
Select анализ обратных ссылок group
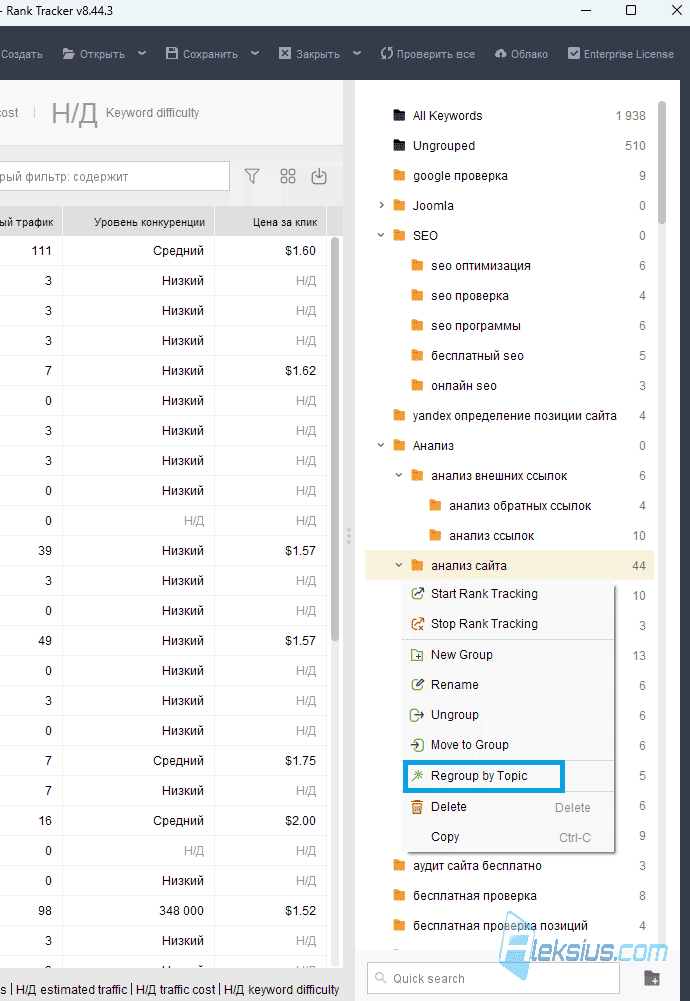pos(509,506)
